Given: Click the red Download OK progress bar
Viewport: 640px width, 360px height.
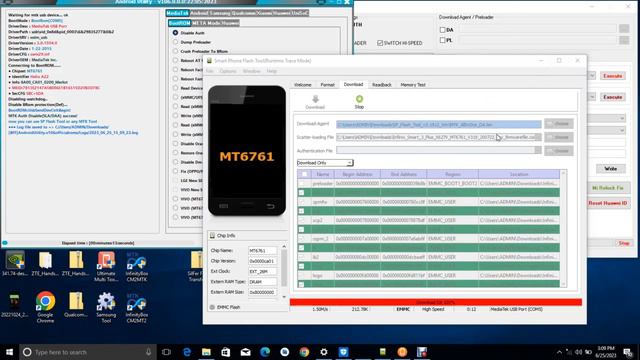Looking at the screenshot, I should [436, 302].
